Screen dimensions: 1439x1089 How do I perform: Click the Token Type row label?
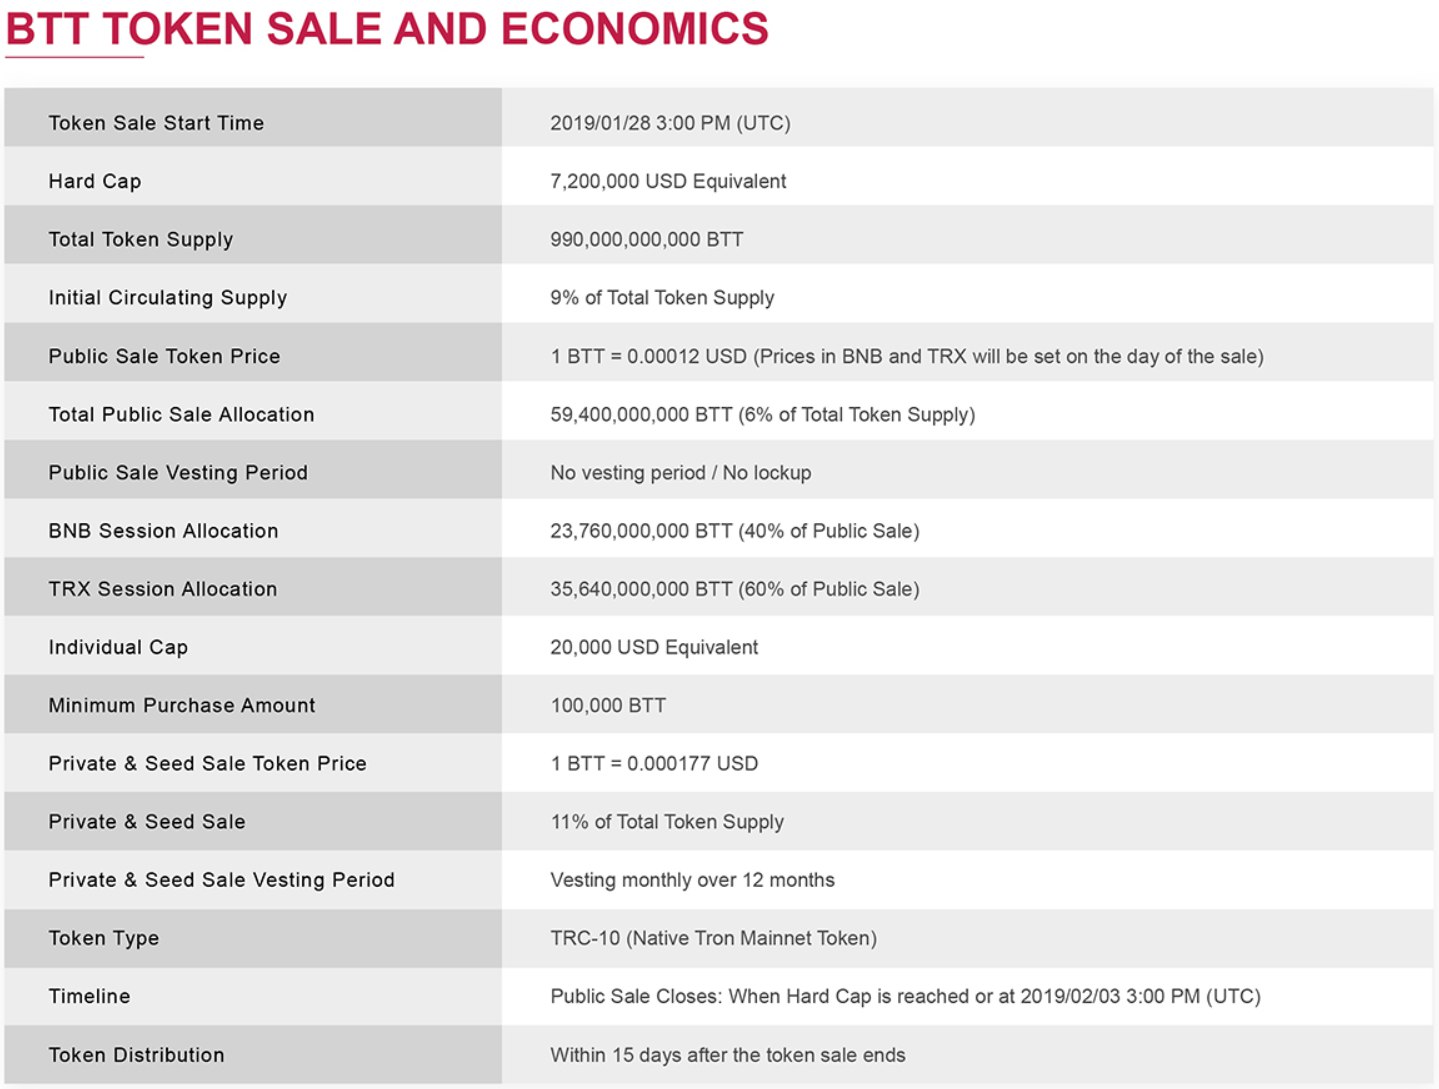(104, 938)
